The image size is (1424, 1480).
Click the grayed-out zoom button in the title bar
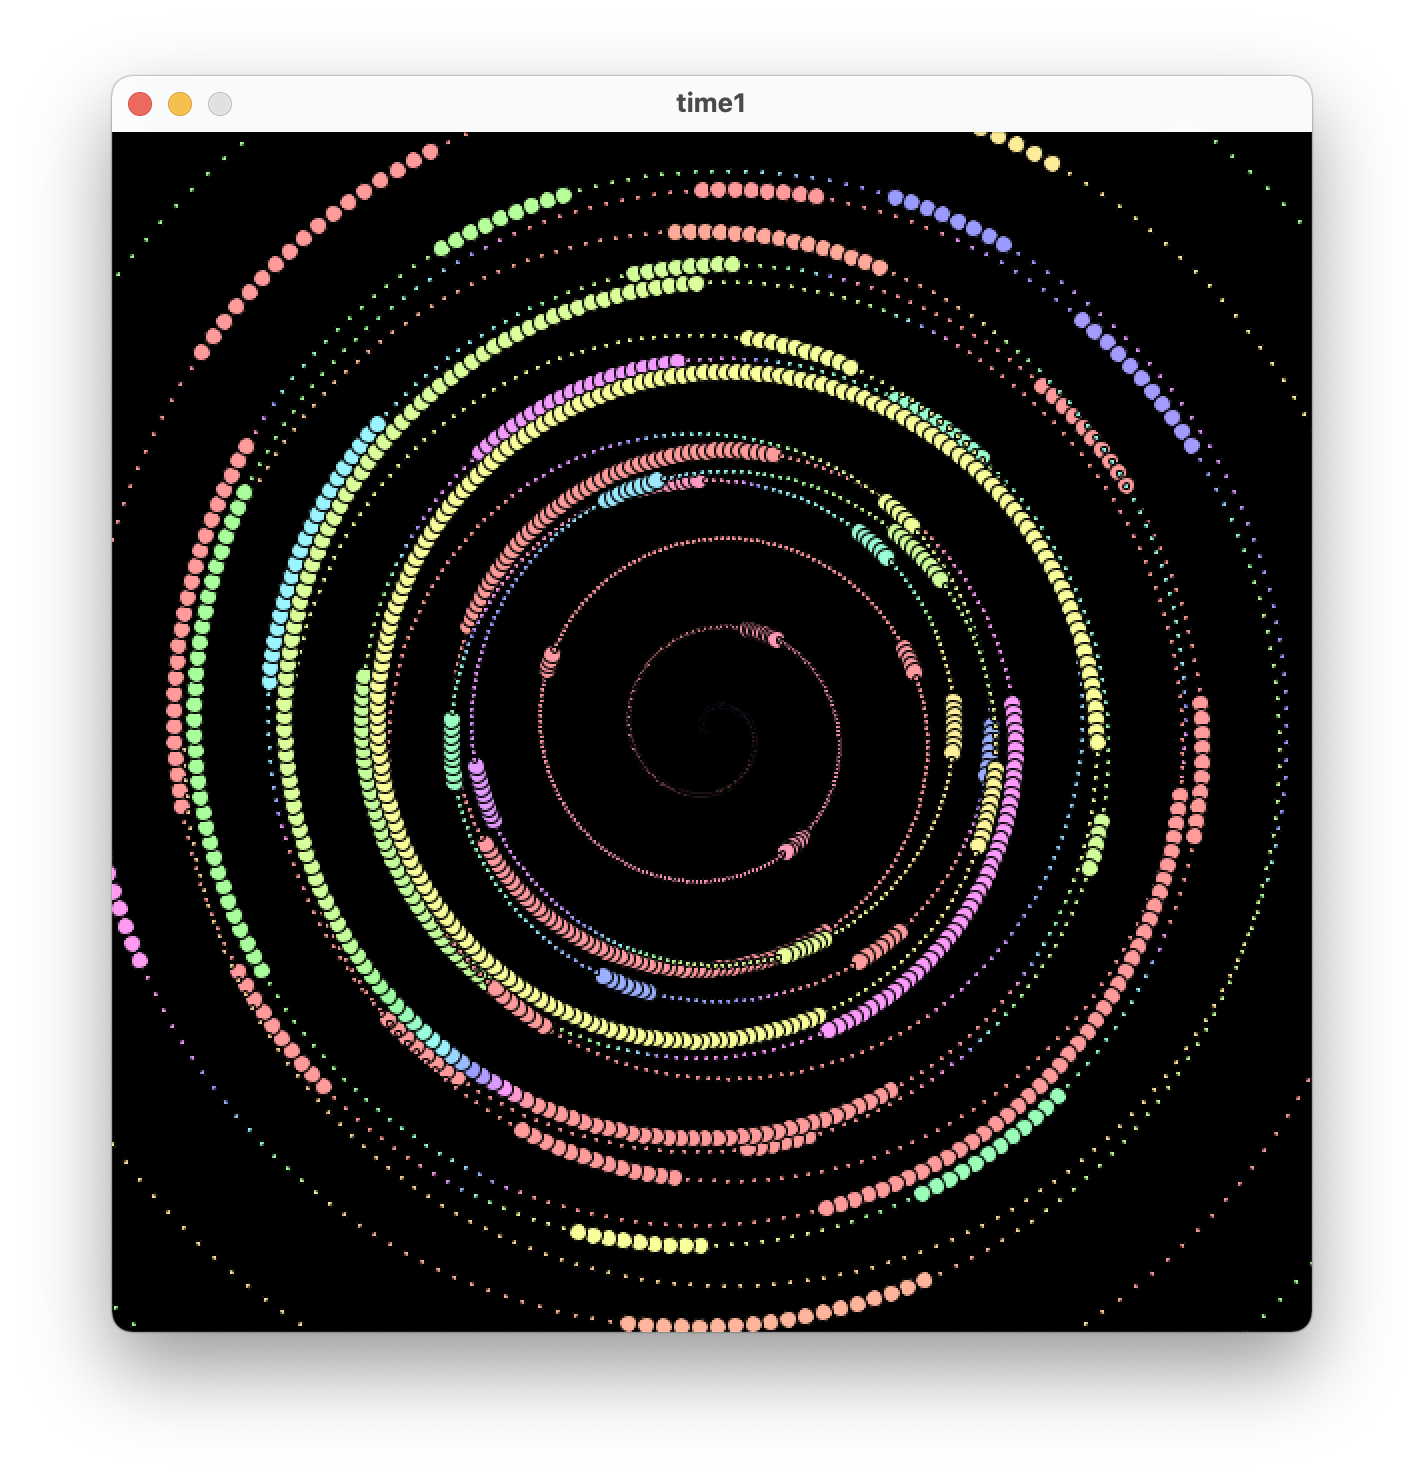point(220,104)
